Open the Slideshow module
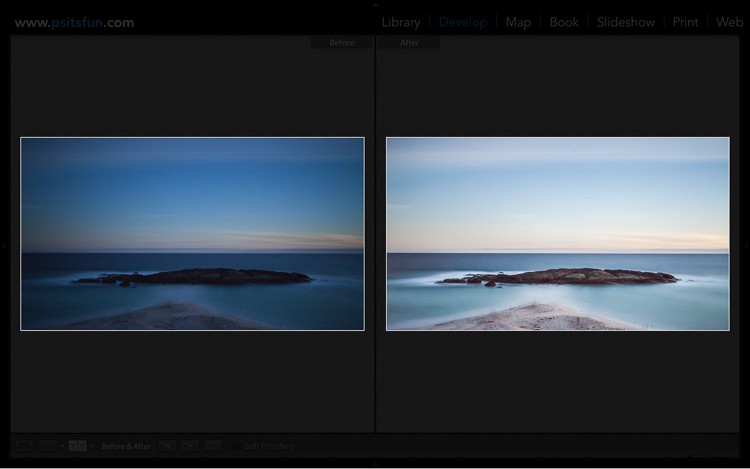Viewport: 750px width, 469px height. [x=626, y=22]
